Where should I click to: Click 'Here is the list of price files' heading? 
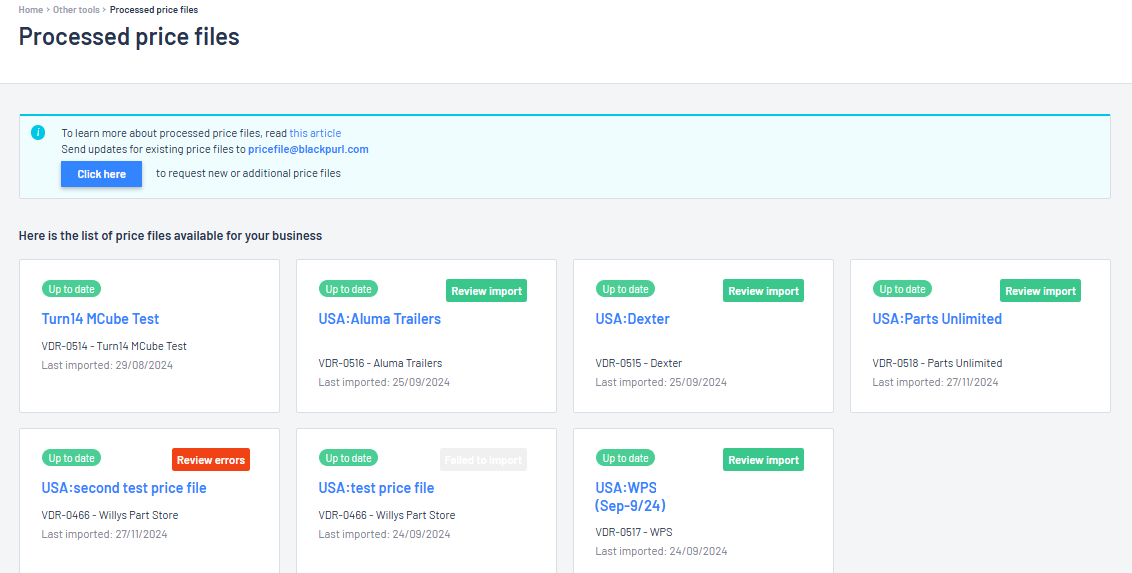[170, 236]
